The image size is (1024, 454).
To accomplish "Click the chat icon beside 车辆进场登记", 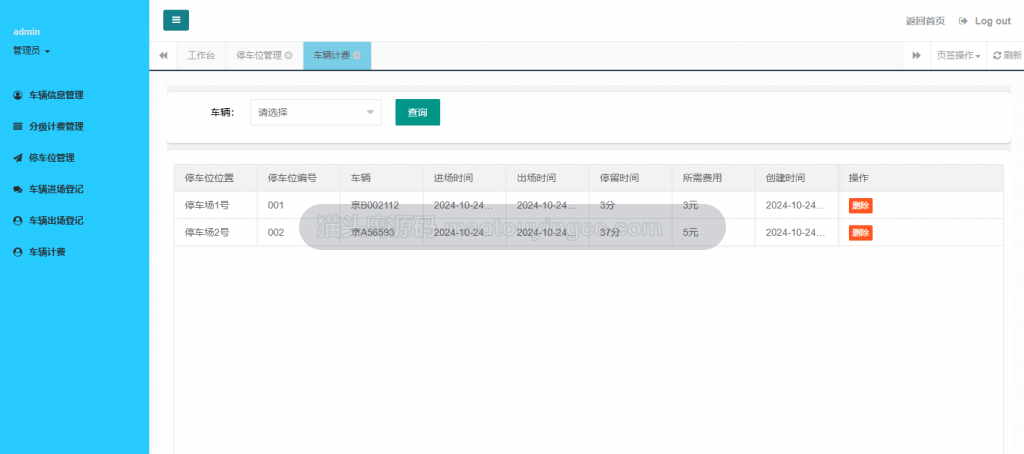I will 18,189.
